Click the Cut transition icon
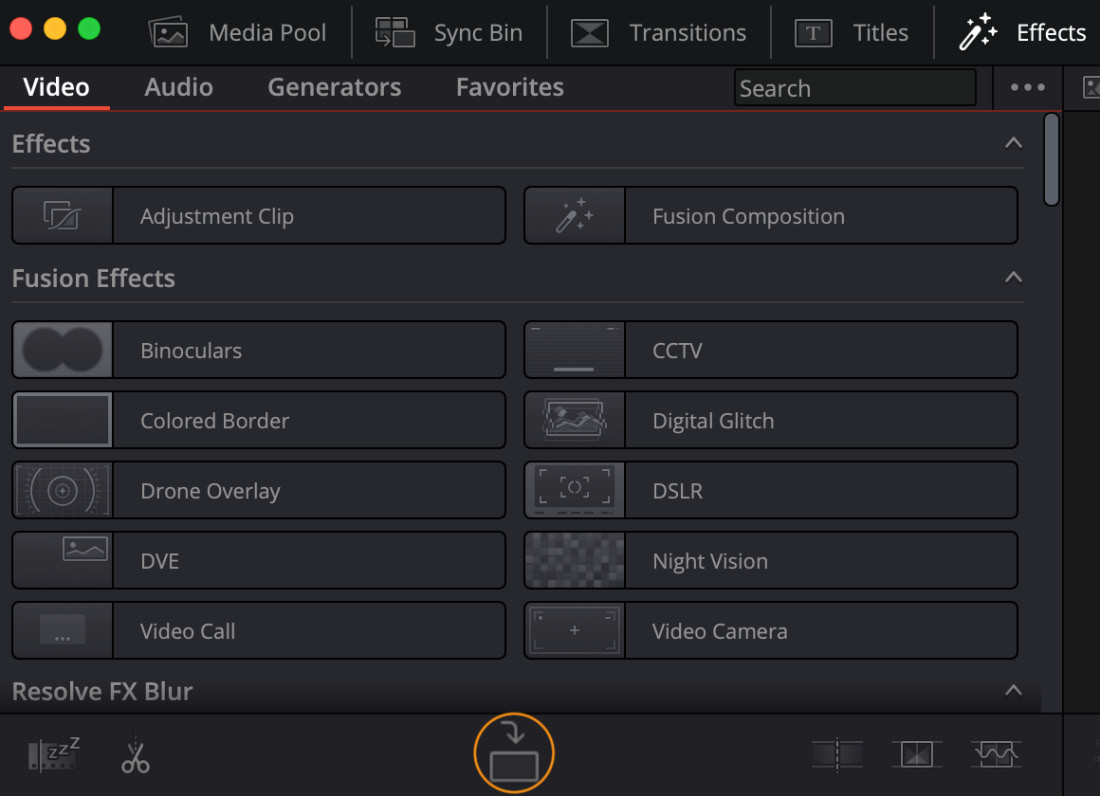 (837, 755)
